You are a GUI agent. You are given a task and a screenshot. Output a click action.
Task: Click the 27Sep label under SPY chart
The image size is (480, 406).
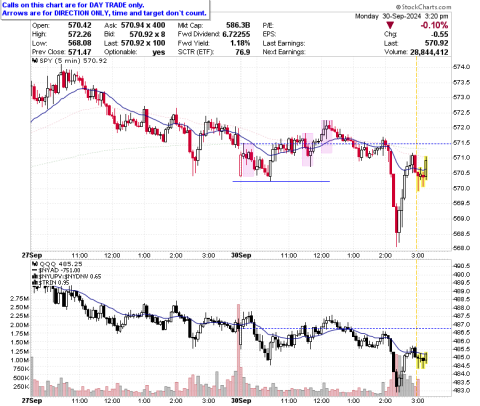[x=32, y=256]
